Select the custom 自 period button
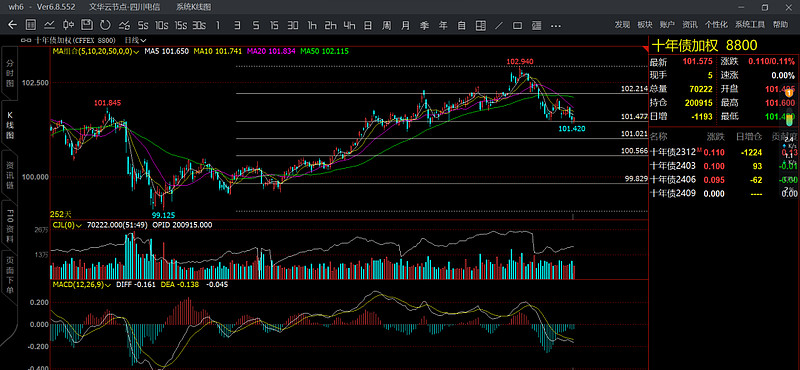Viewport: 800px width, 370px height. click(462, 25)
